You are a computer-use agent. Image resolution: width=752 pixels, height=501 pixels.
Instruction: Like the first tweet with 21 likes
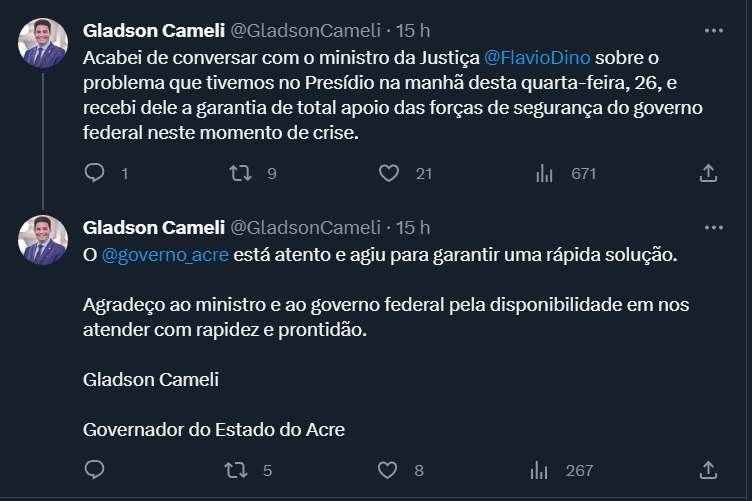point(389,173)
